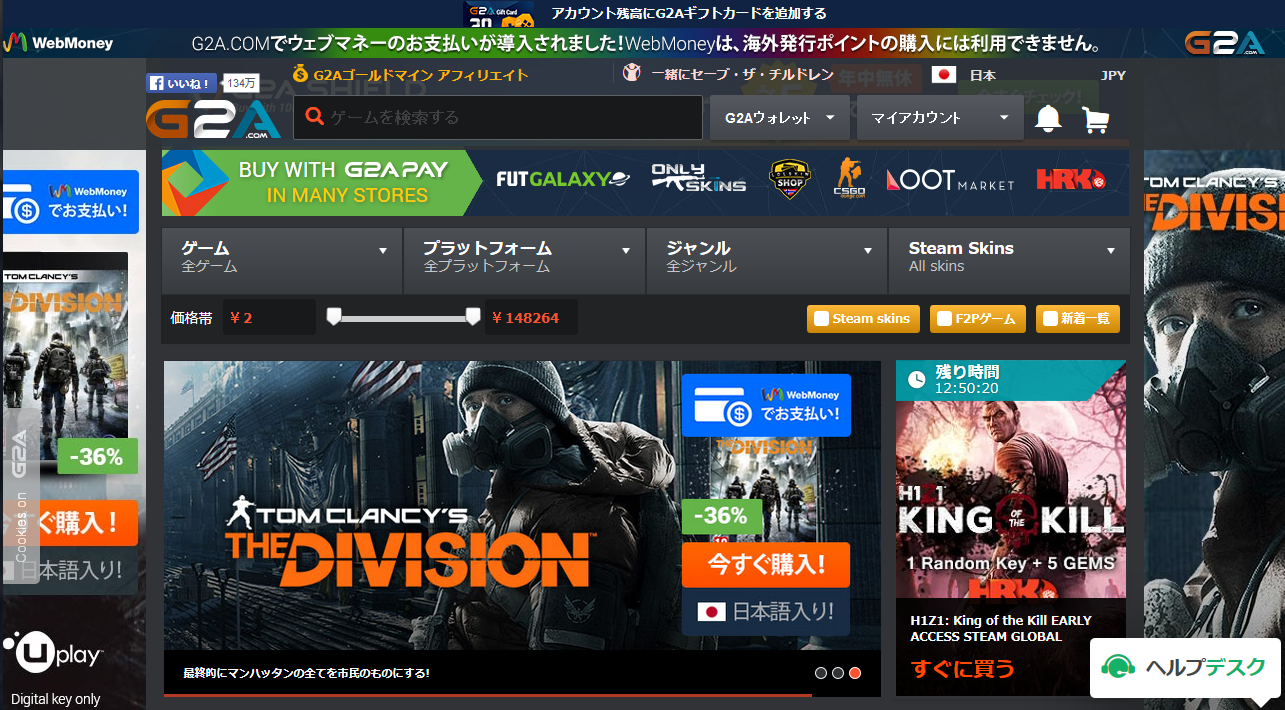Viewport: 1285px width, 710px height.
Task: Toggle the F2Pゲーム checkbox
Action: [x=944, y=319]
